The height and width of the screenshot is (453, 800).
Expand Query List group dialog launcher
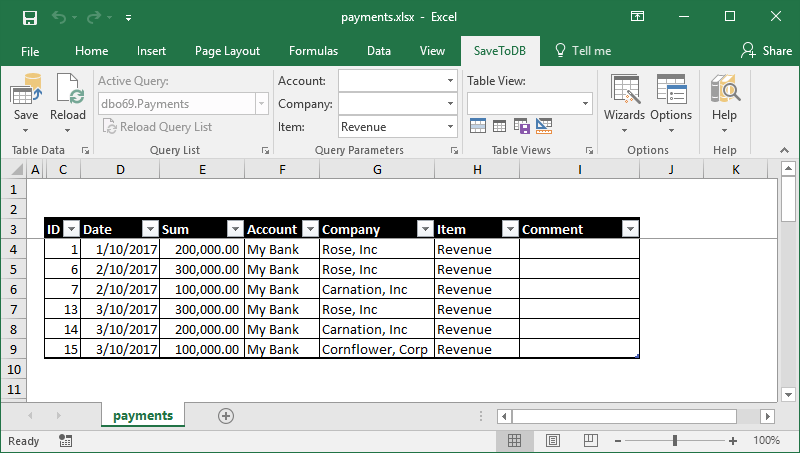click(x=265, y=150)
